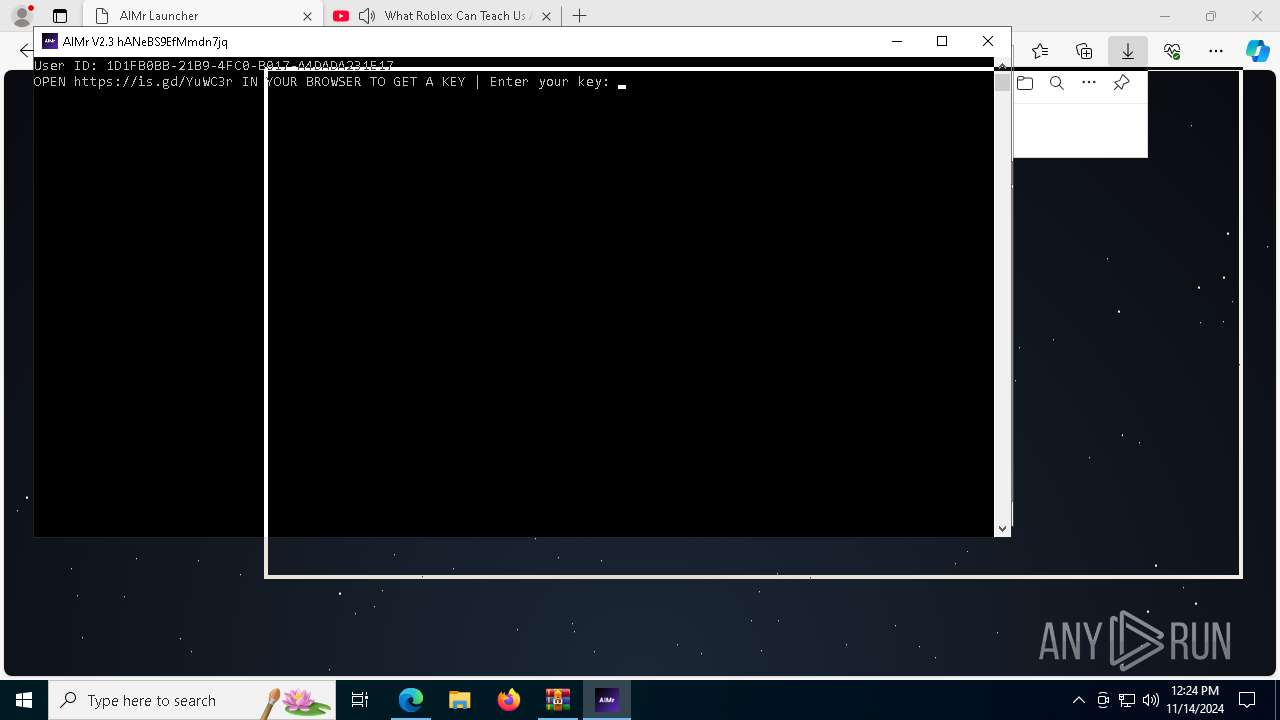The height and width of the screenshot is (720, 1280).
Task: Open downloads folder icon in downloads panel
Action: (x=1025, y=83)
